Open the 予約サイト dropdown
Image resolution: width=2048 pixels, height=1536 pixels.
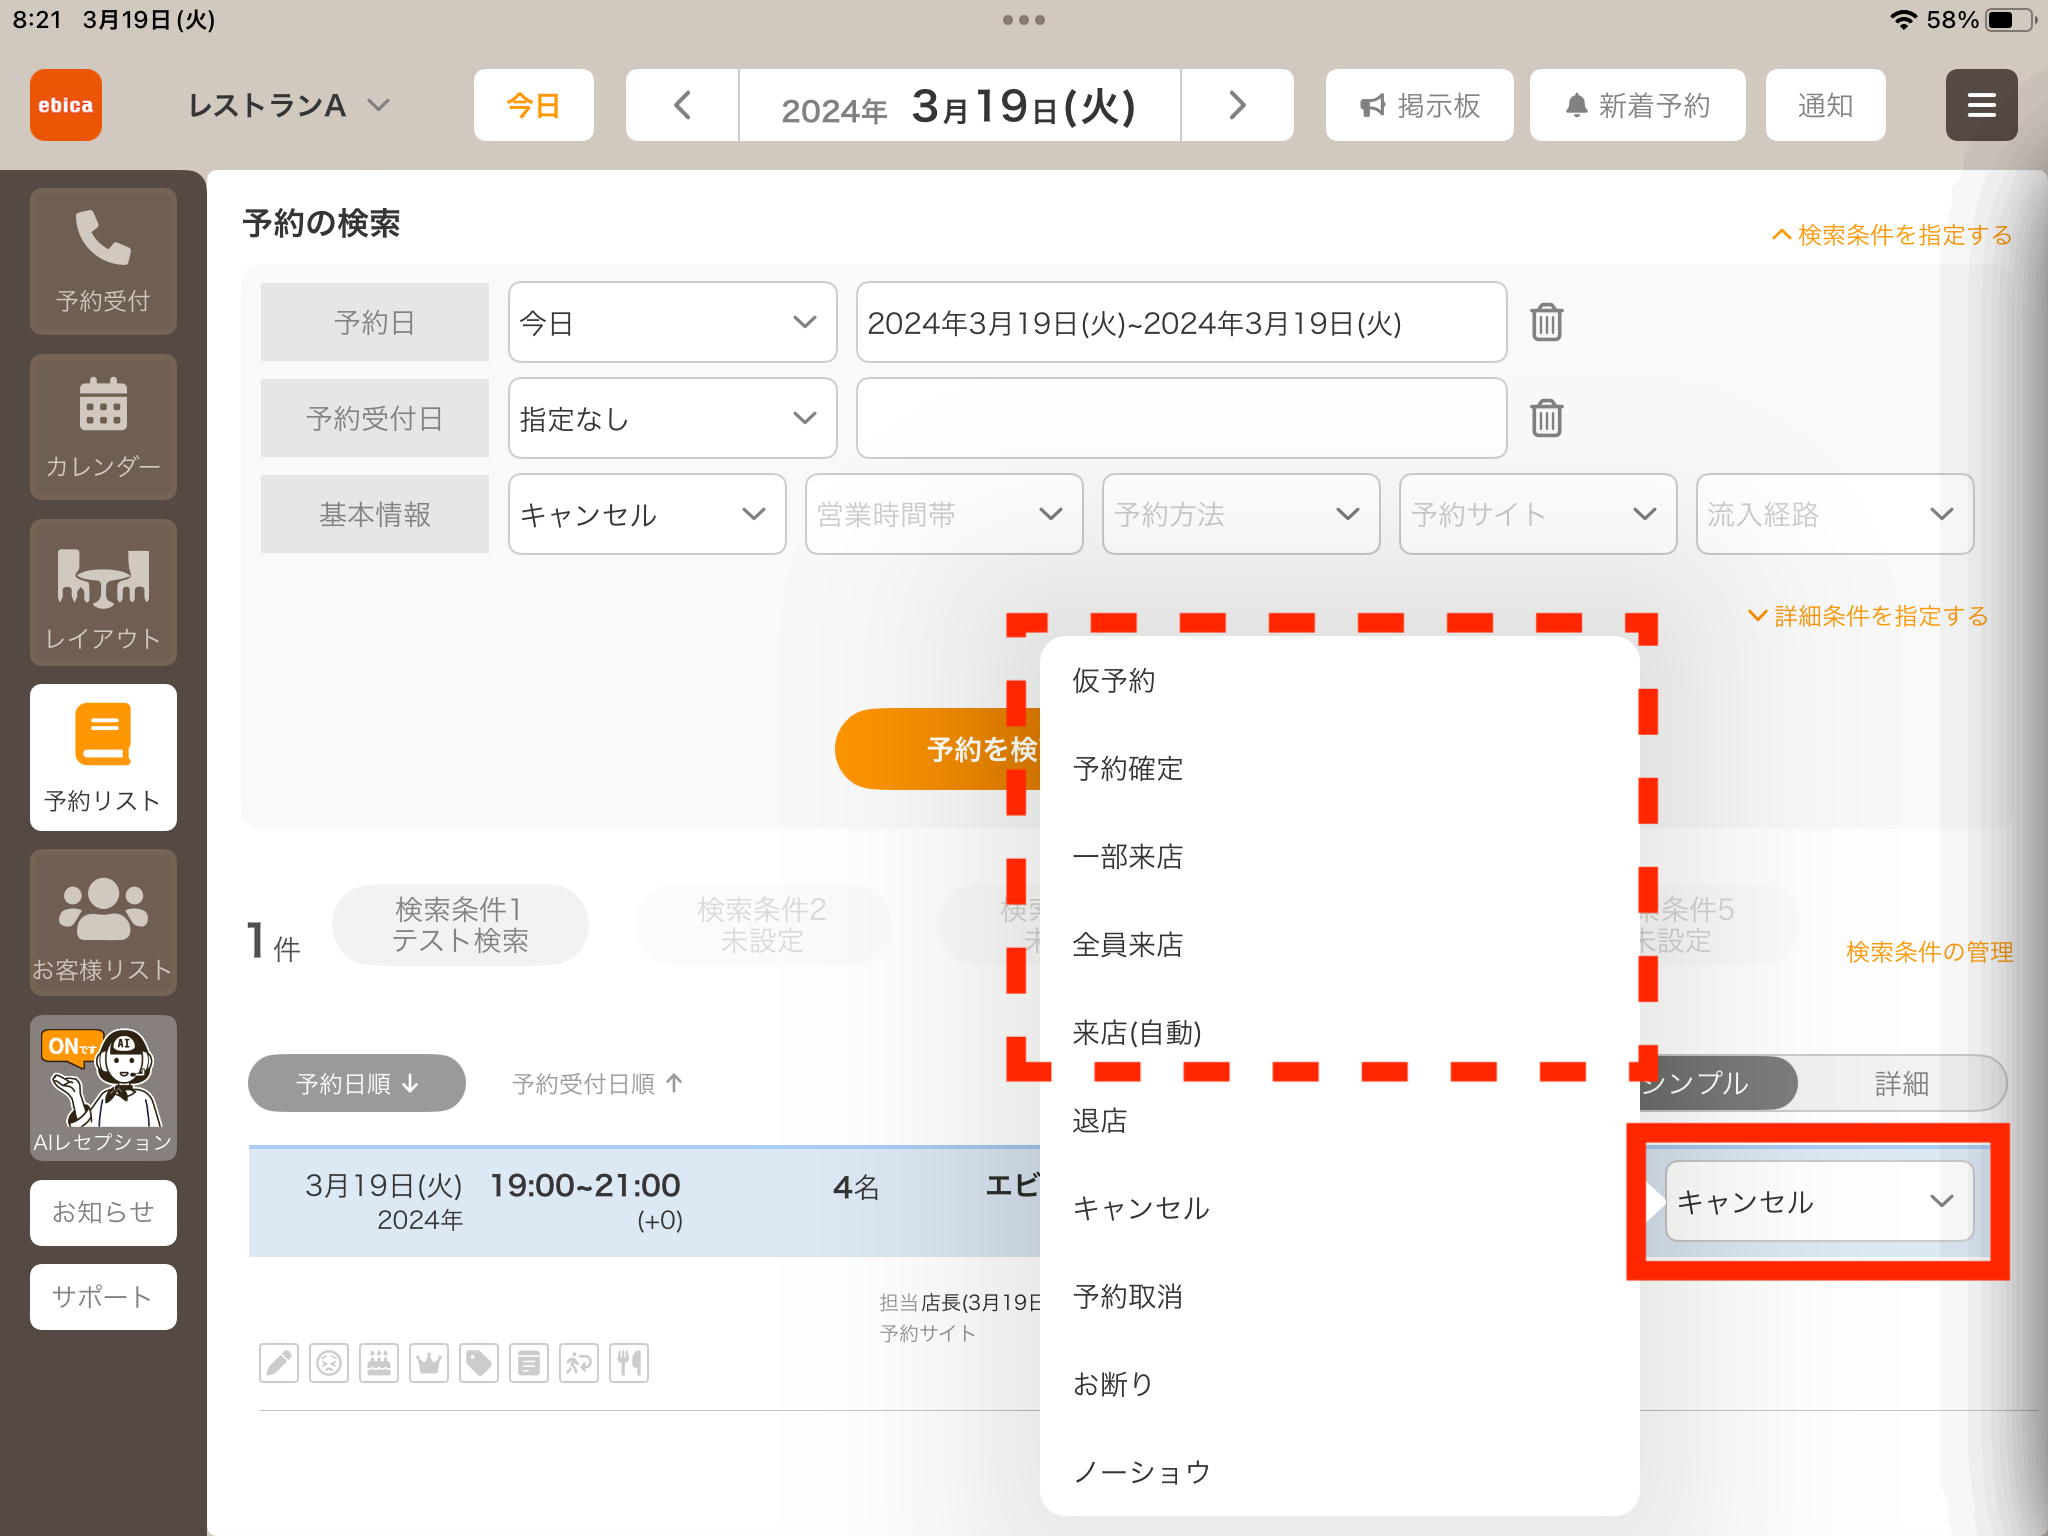pyautogui.click(x=1538, y=514)
